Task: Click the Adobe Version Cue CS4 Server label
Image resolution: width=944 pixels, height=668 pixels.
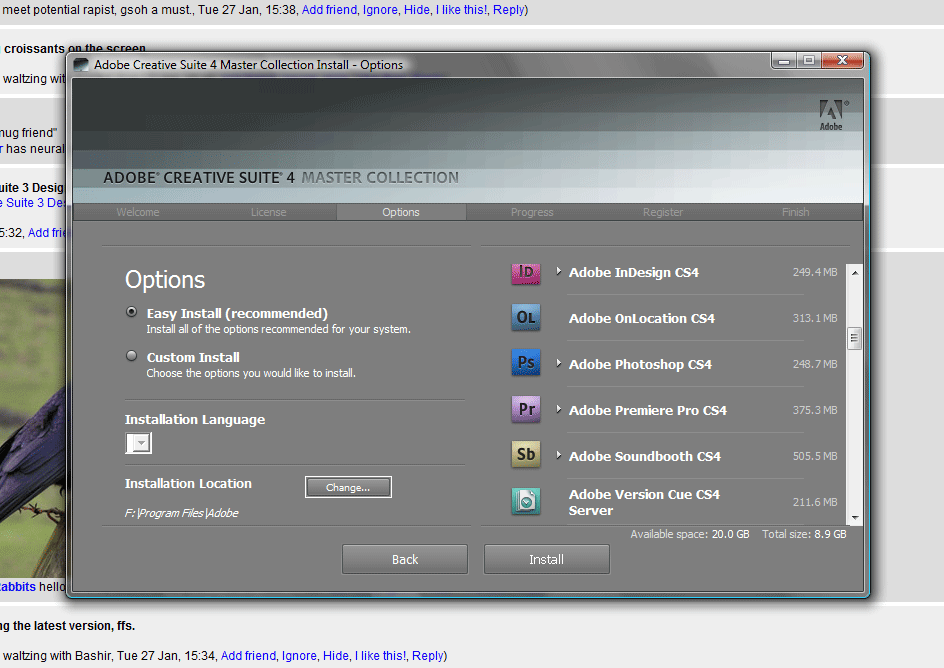Action: point(644,502)
